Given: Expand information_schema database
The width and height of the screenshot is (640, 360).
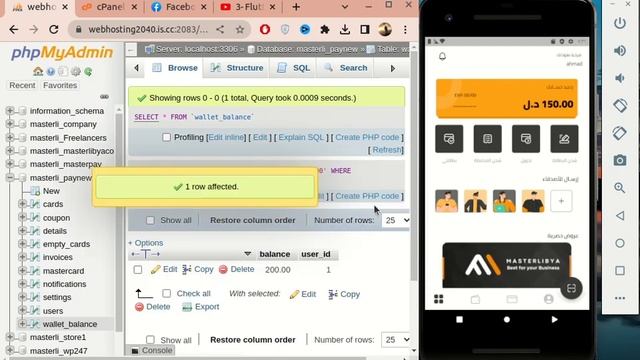Looking at the screenshot, I should pyautogui.click(x=10, y=111).
